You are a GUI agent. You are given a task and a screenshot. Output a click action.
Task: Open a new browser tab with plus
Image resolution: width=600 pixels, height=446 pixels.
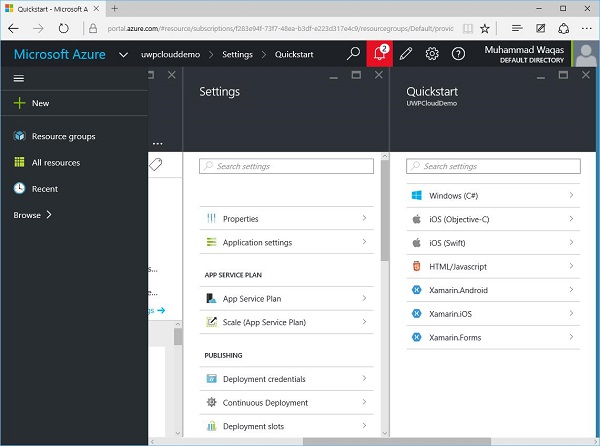pos(114,8)
